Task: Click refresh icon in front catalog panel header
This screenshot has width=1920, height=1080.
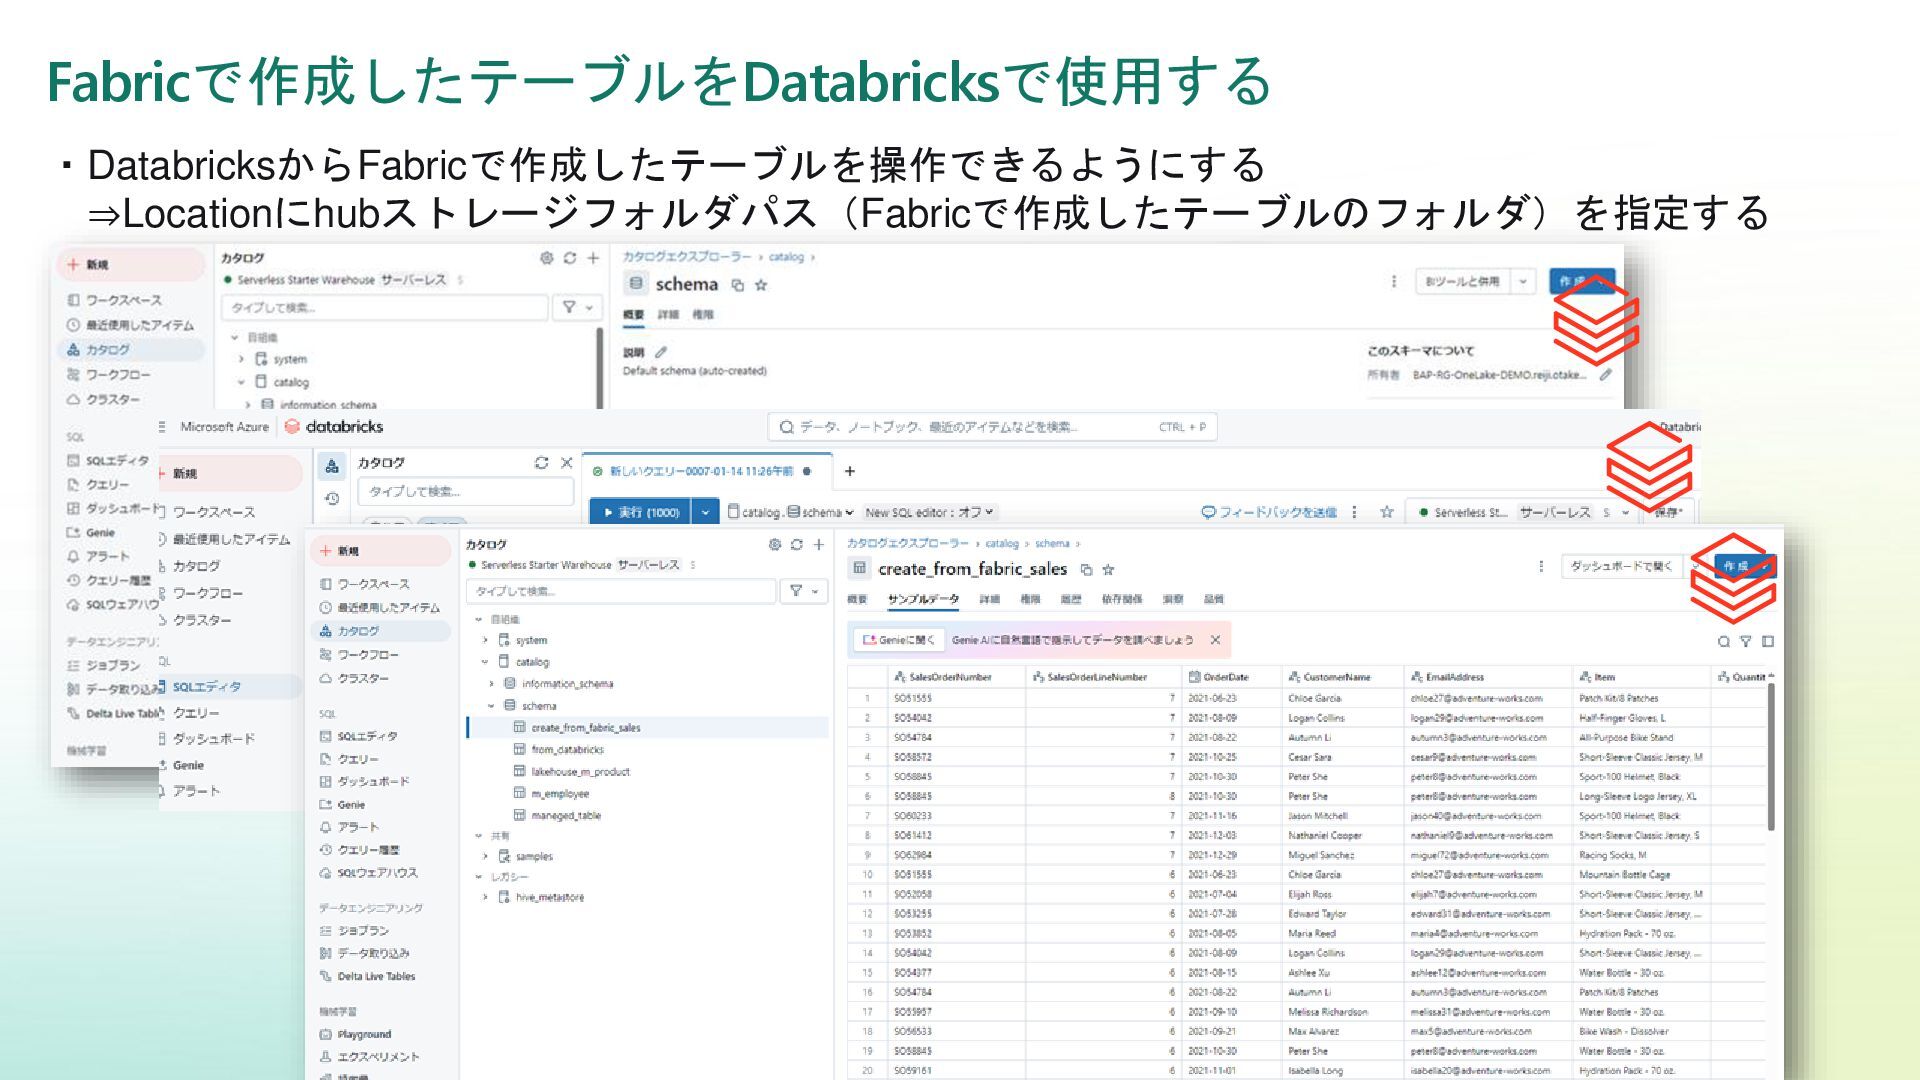Action: coord(796,545)
